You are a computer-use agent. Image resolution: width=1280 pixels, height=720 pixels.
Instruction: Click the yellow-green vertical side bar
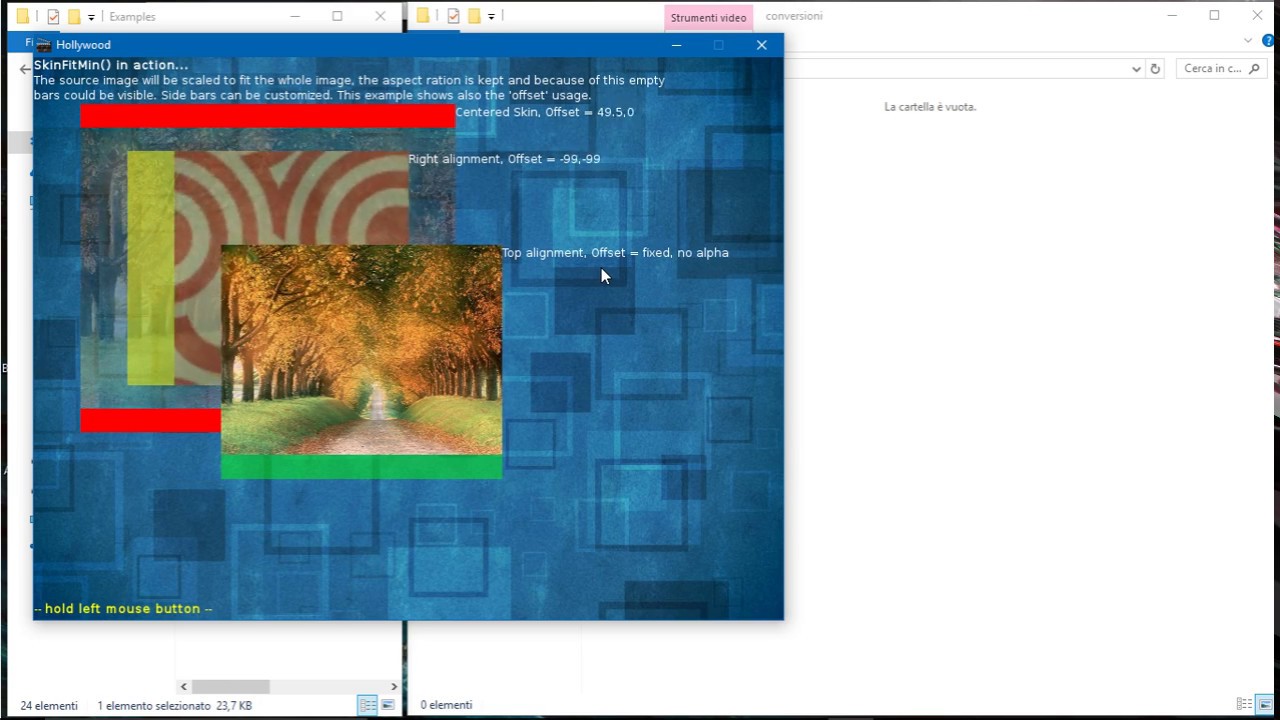coord(150,268)
